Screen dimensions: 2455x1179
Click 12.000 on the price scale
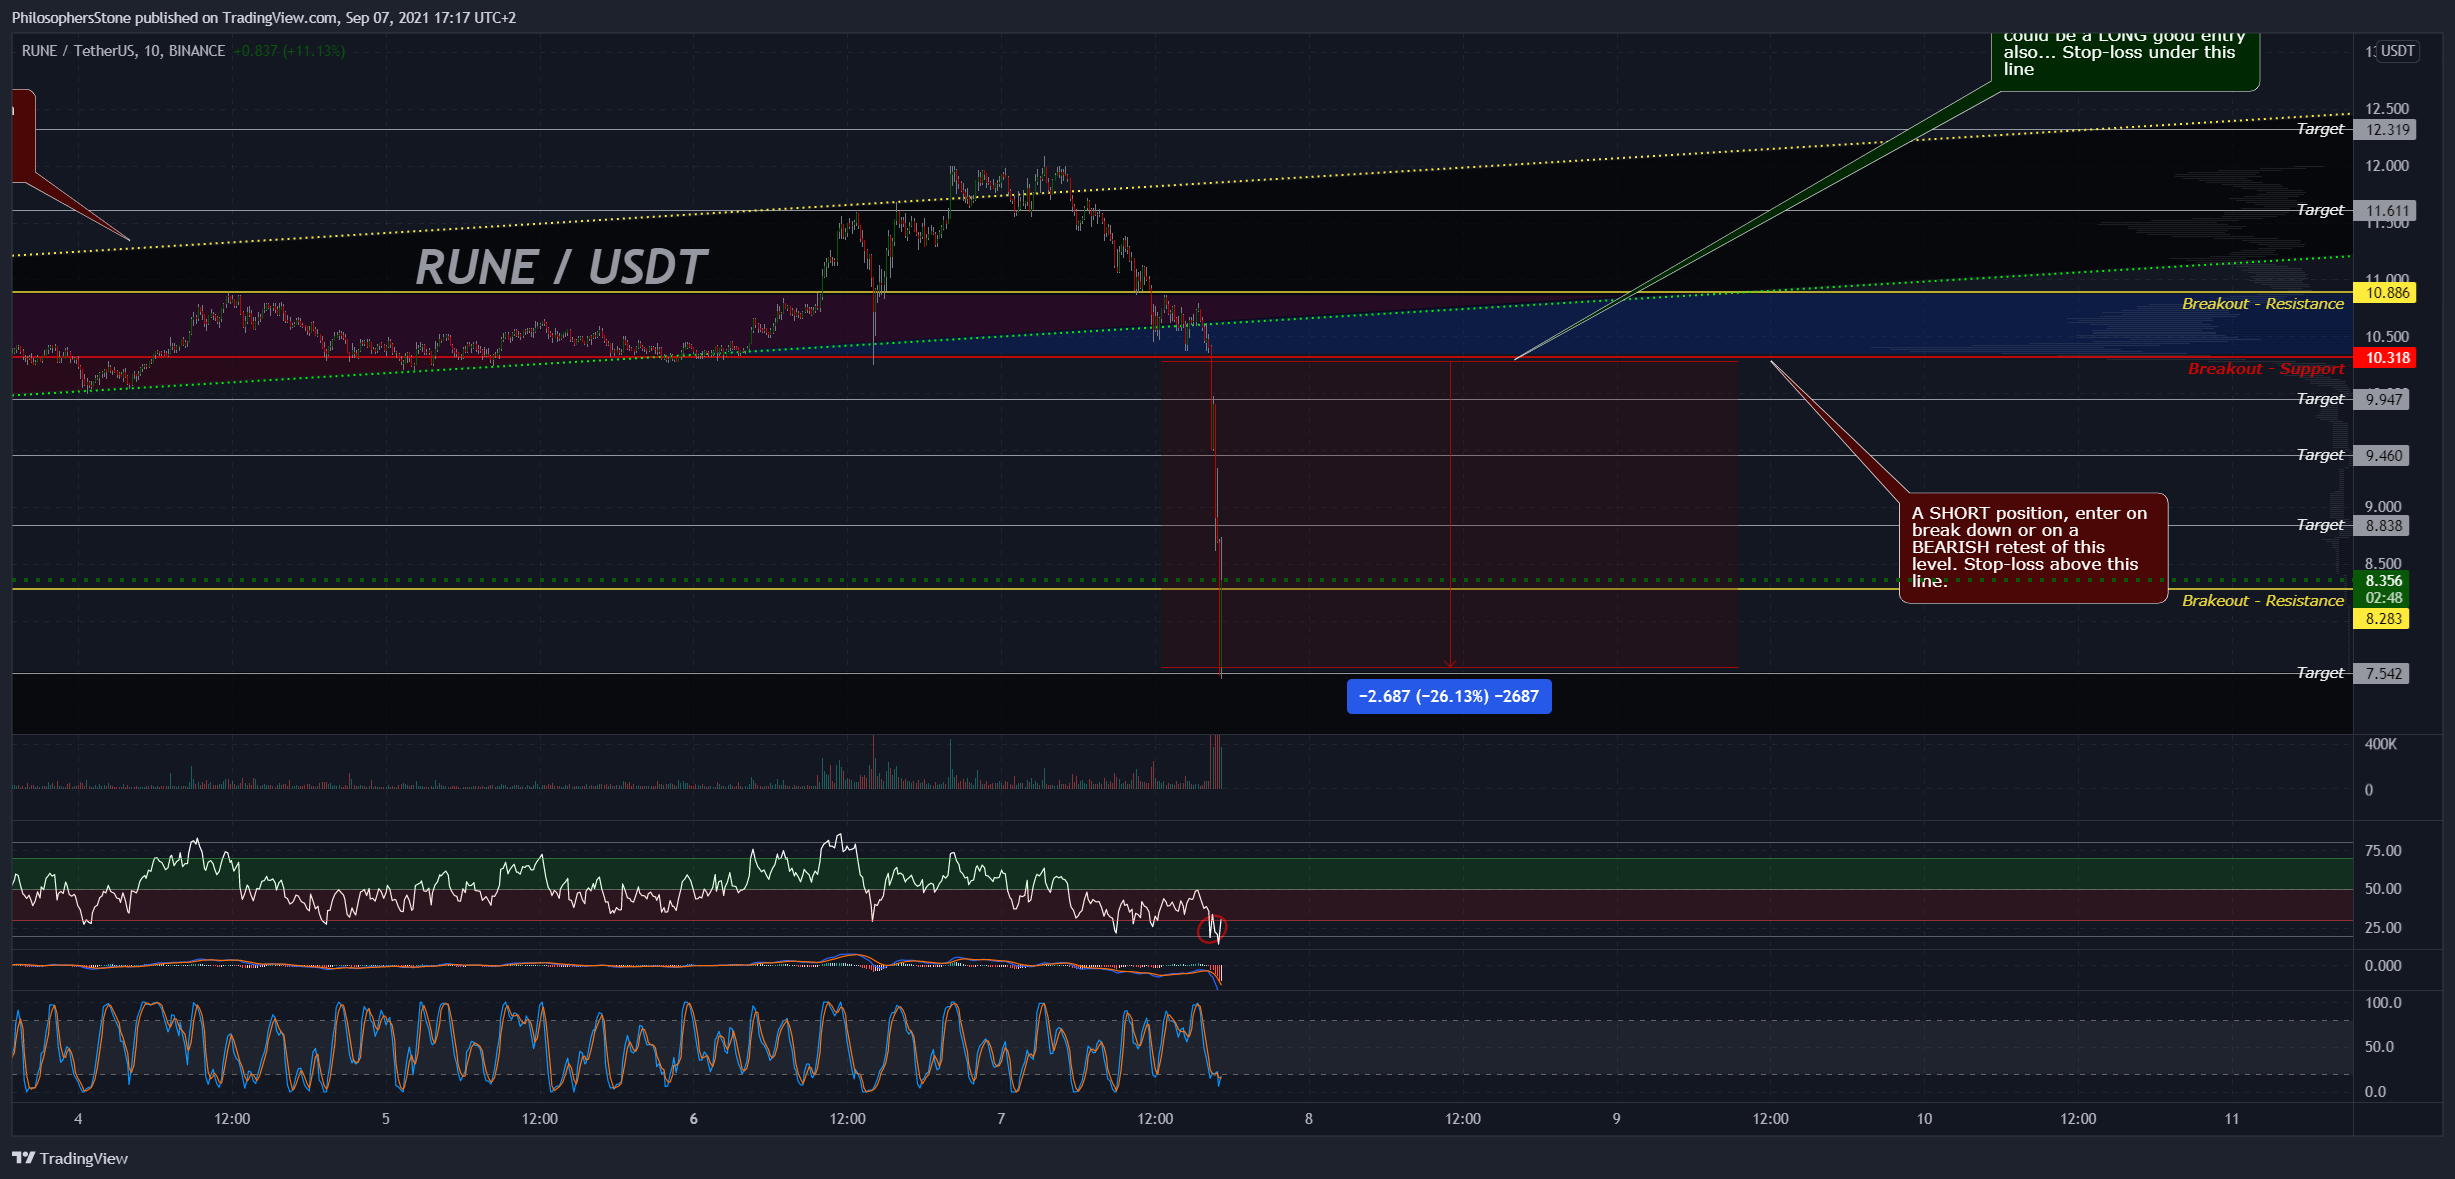tap(2386, 166)
